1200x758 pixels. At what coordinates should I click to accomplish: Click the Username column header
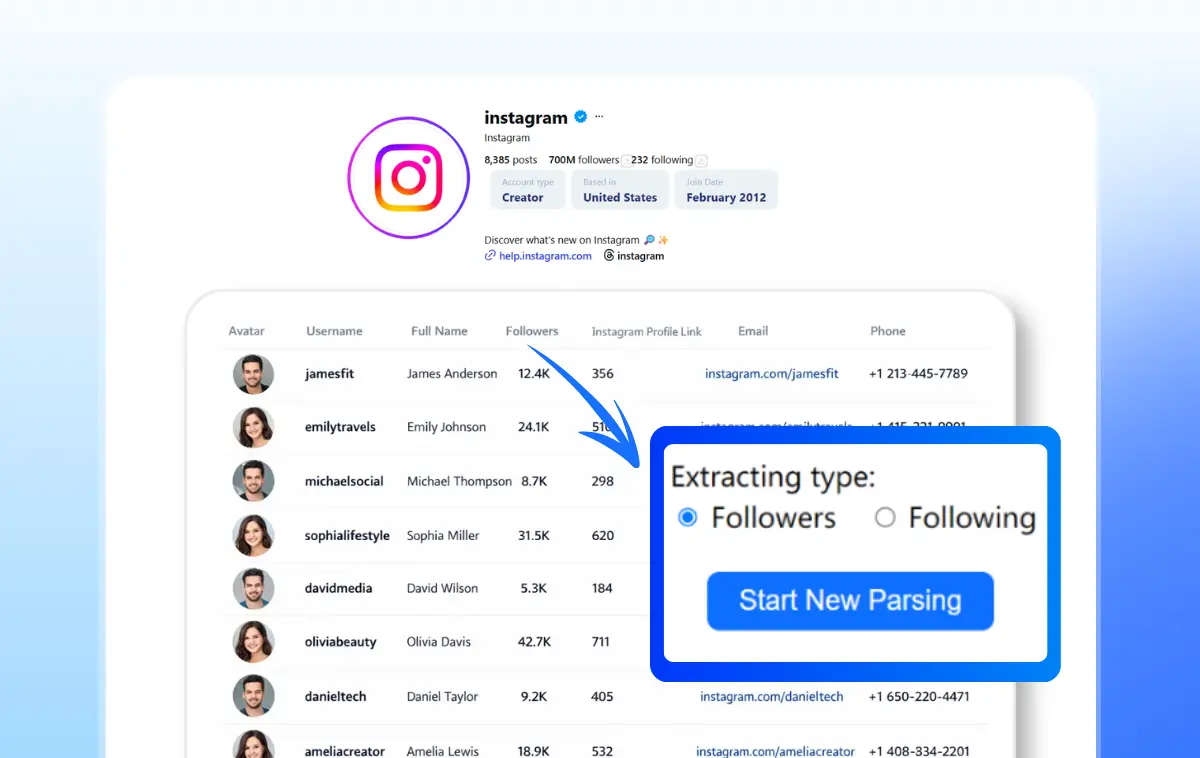point(334,331)
